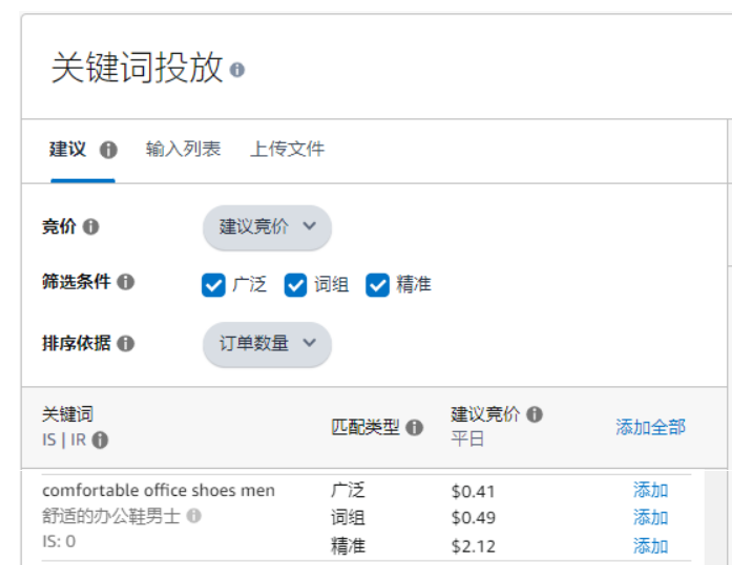Add the 词组 match keyword at $0.49
Image resolution: width=751 pixels, height=576 pixels.
click(650, 518)
